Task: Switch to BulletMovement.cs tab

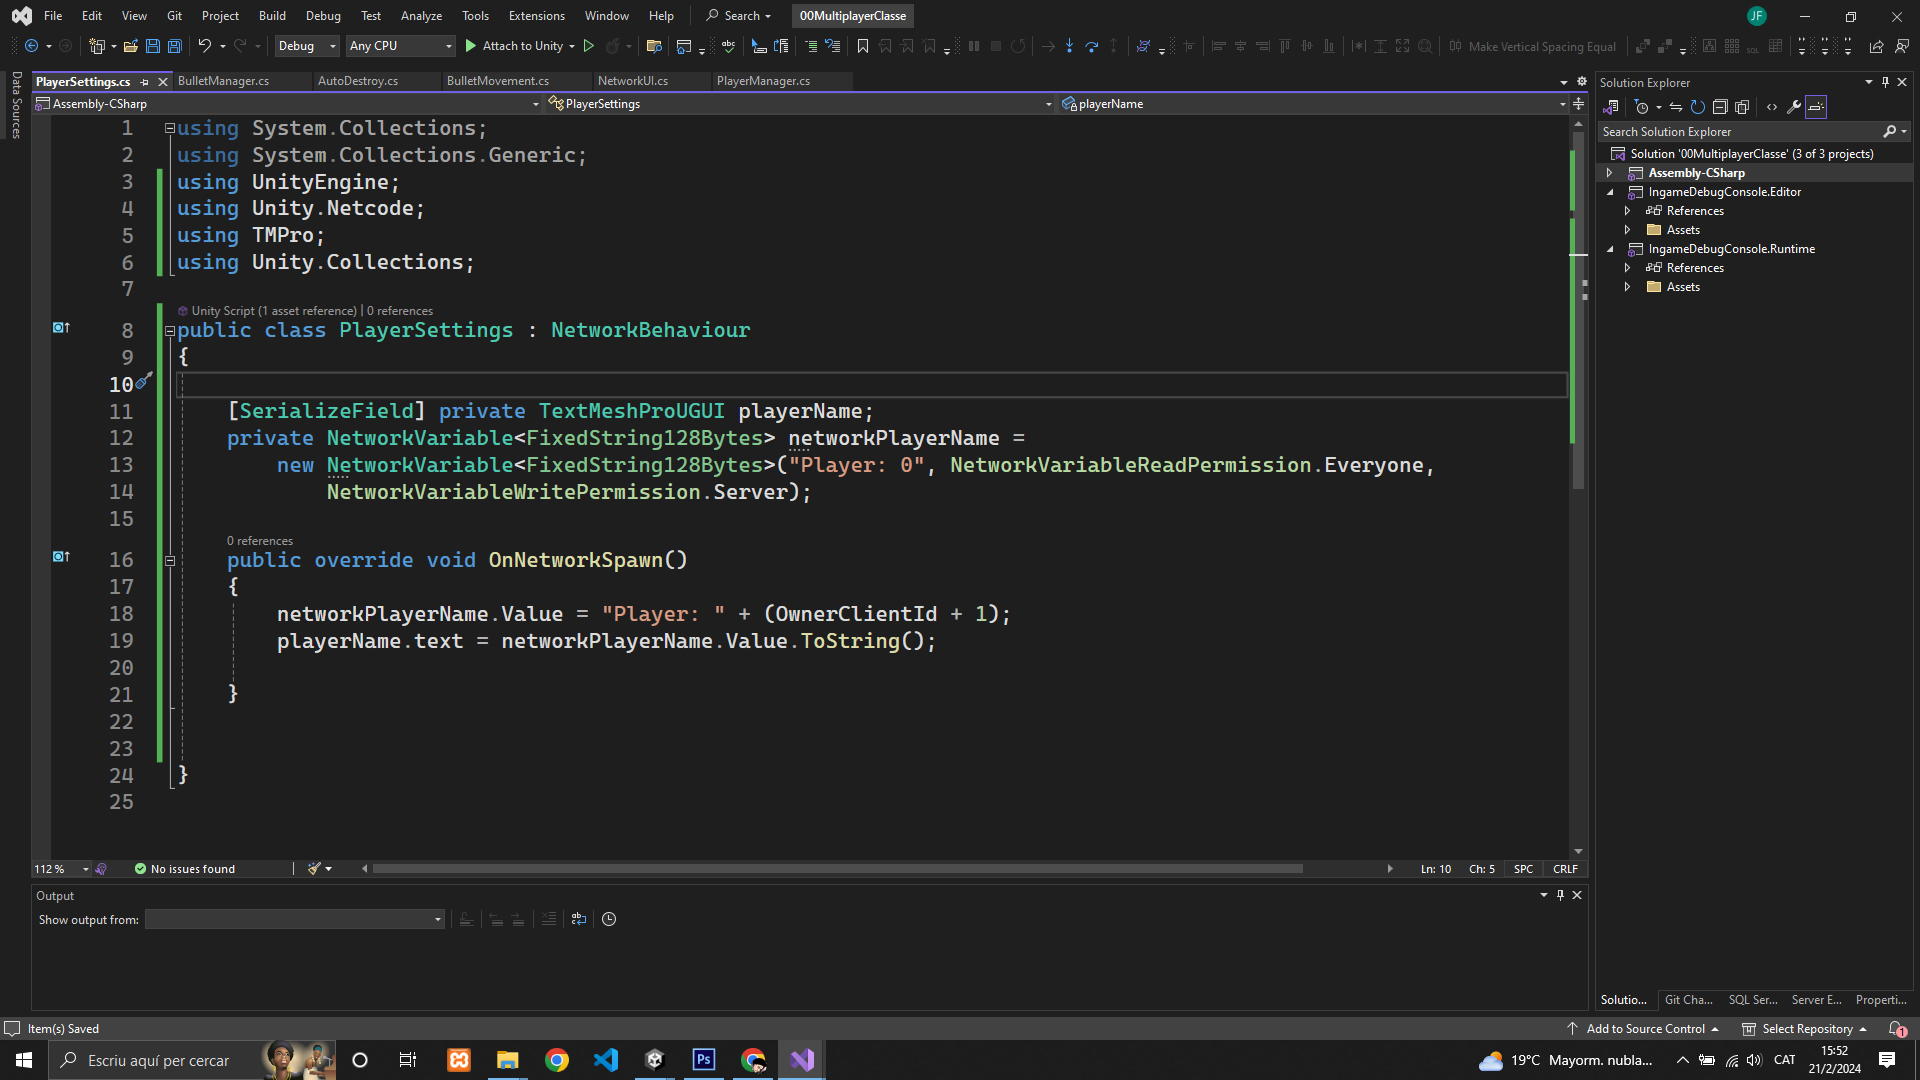Action: click(498, 81)
